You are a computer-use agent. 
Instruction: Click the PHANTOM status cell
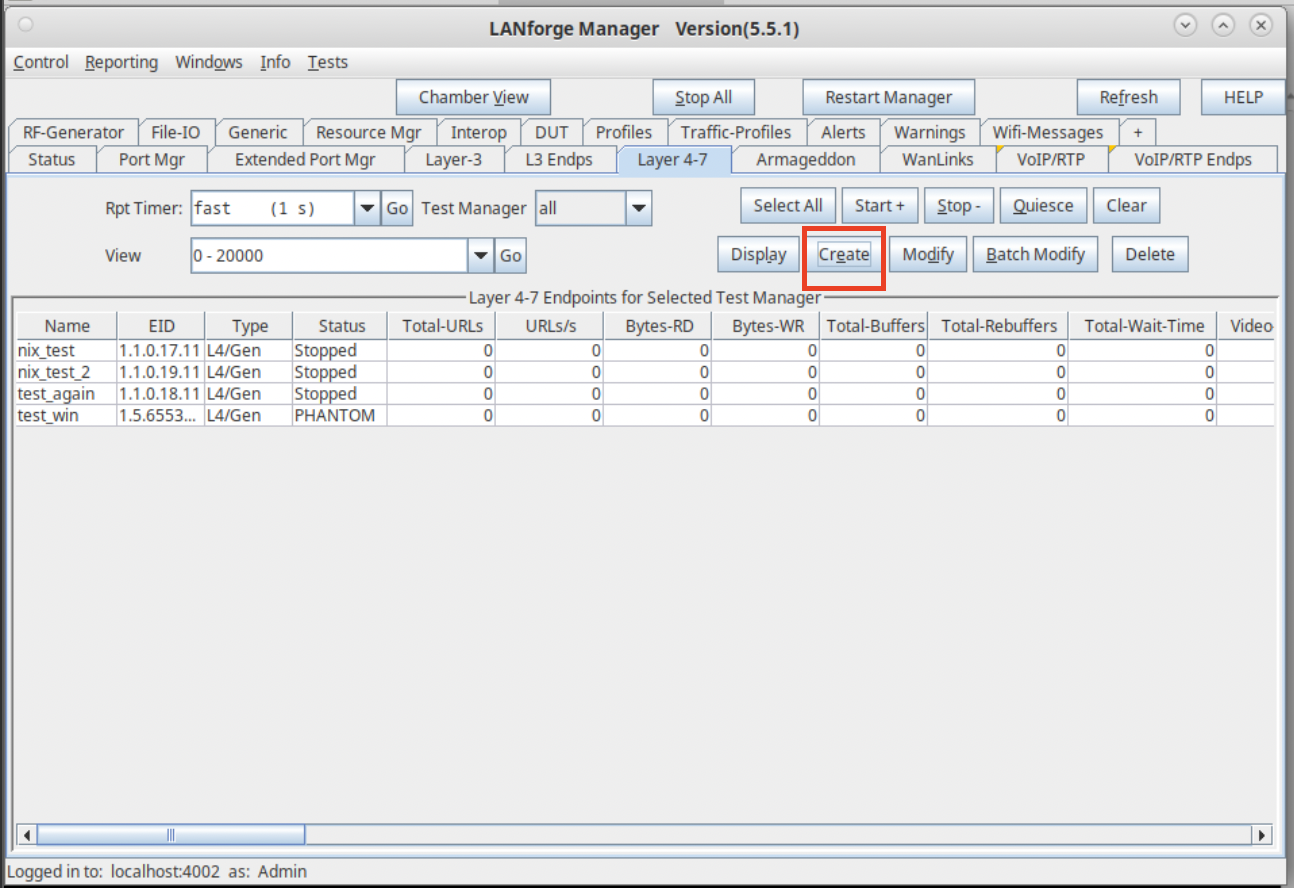340,416
